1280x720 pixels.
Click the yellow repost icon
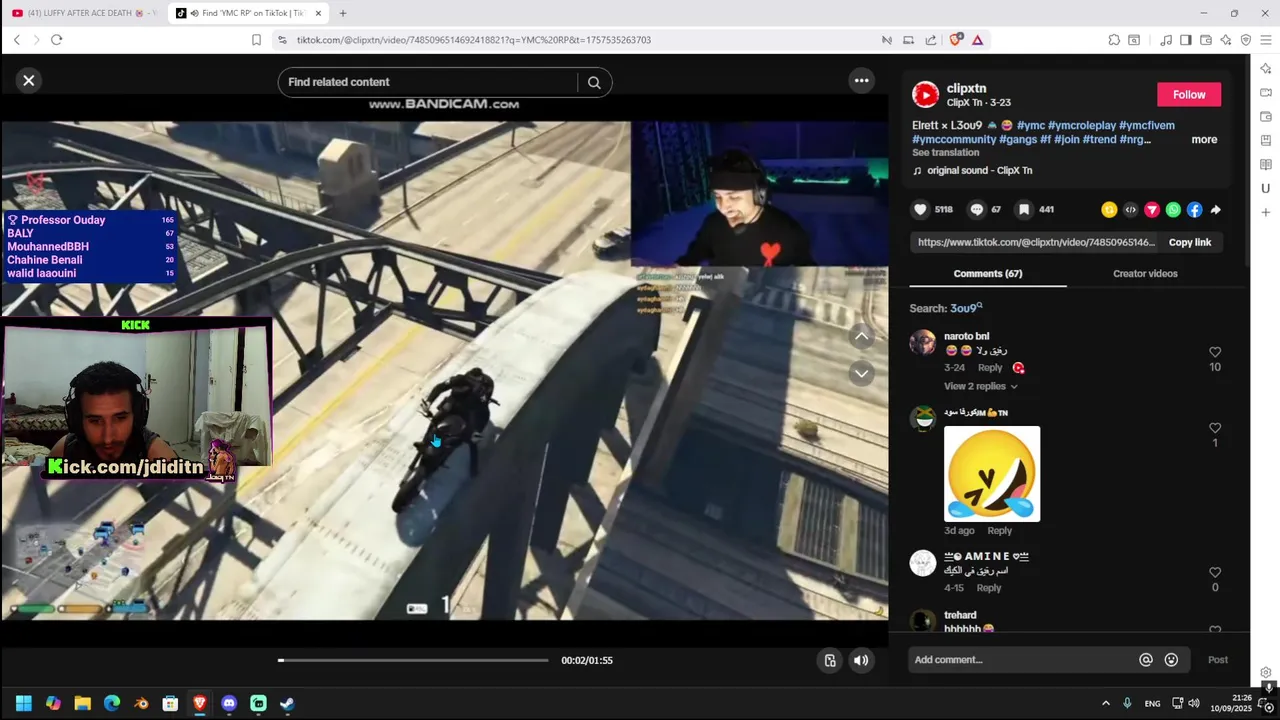1109,210
